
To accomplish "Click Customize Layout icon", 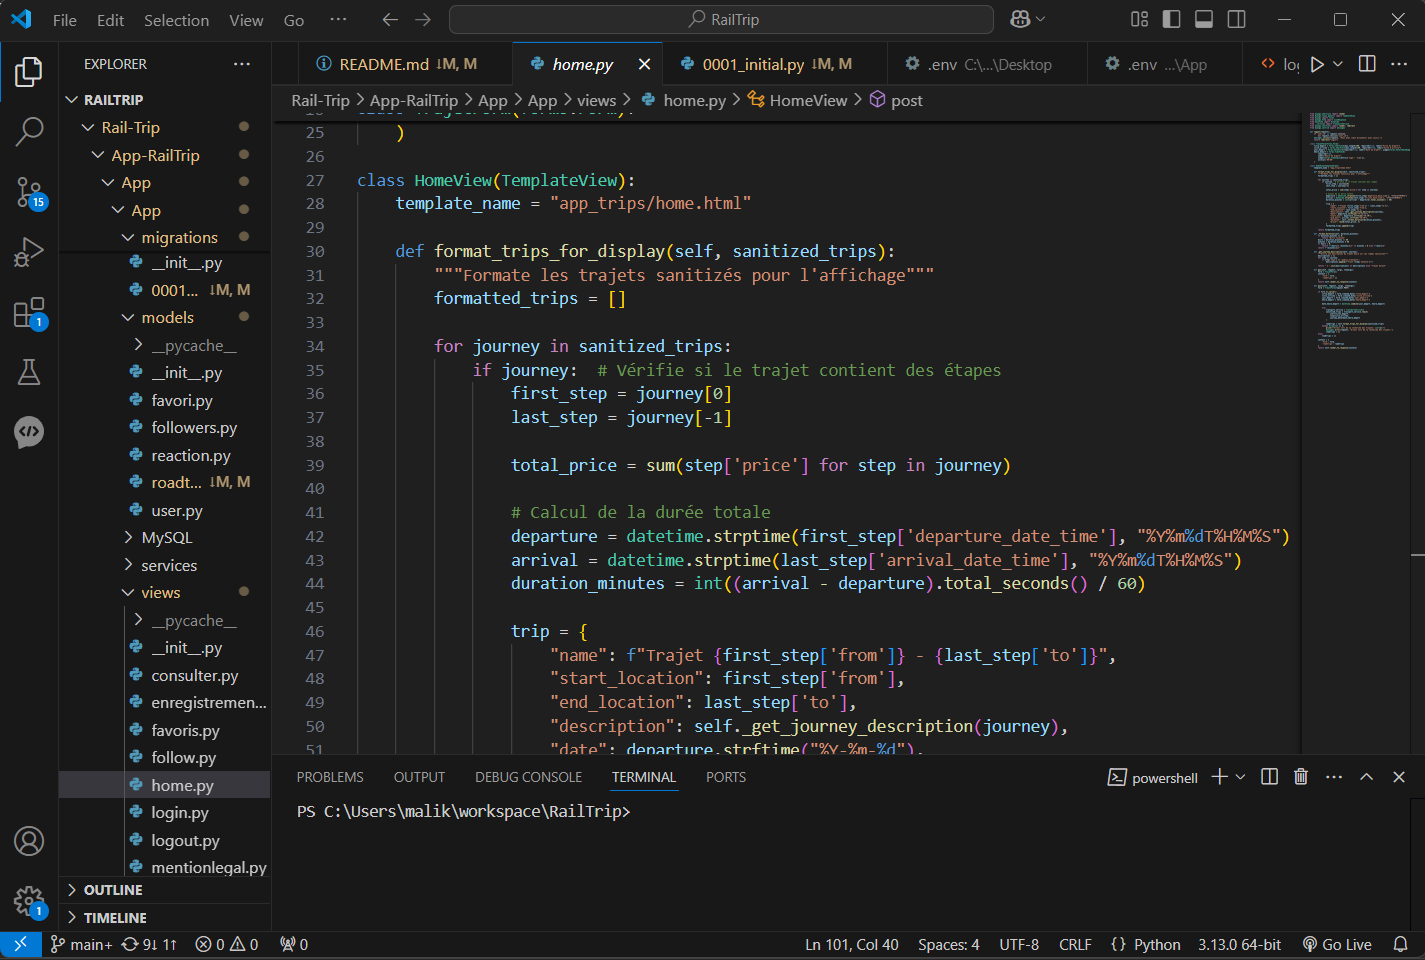I will [x=1139, y=19].
